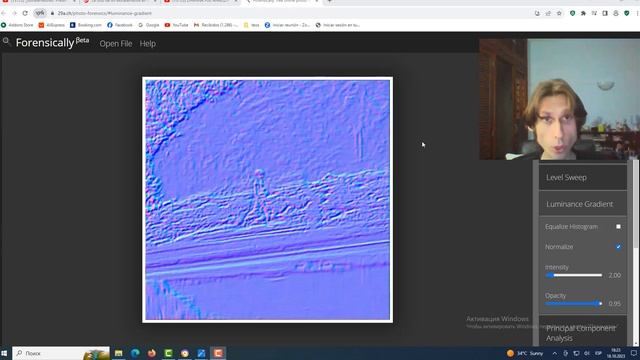Go forward with the browser forward arrow
This screenshot has width=640, height=360.
coord(14,13)
